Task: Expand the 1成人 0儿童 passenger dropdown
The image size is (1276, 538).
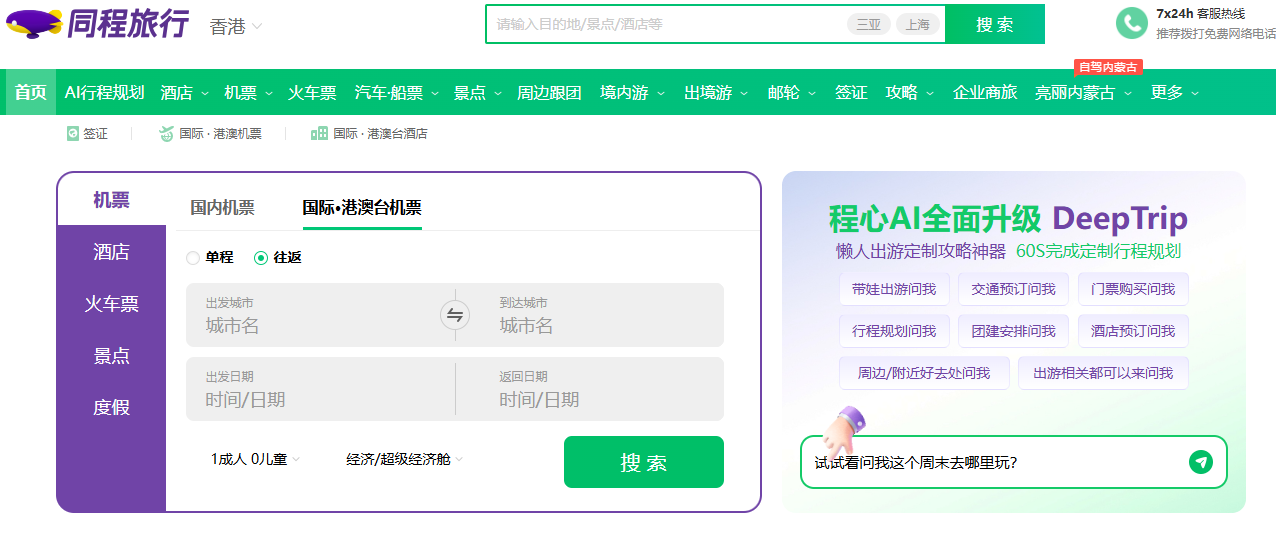Action: [255, 459]
